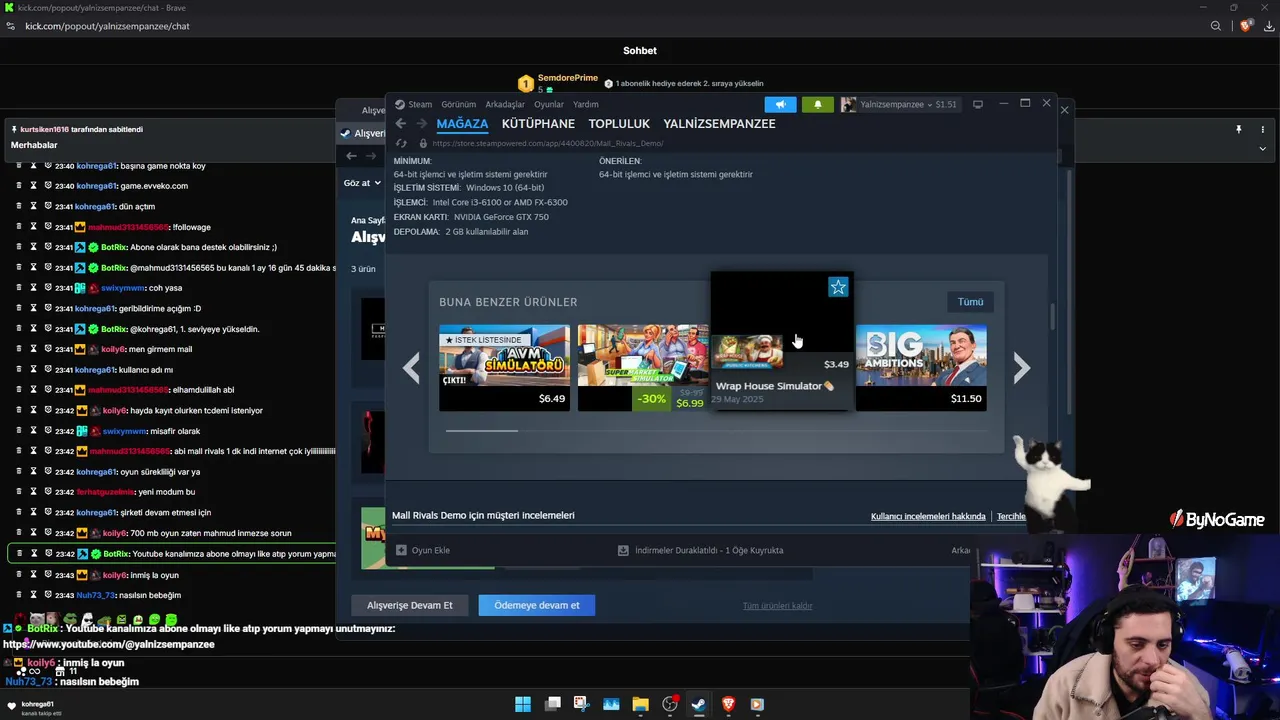
Task: Go forward using Steam's forward arrow
Action: point(421,124)
